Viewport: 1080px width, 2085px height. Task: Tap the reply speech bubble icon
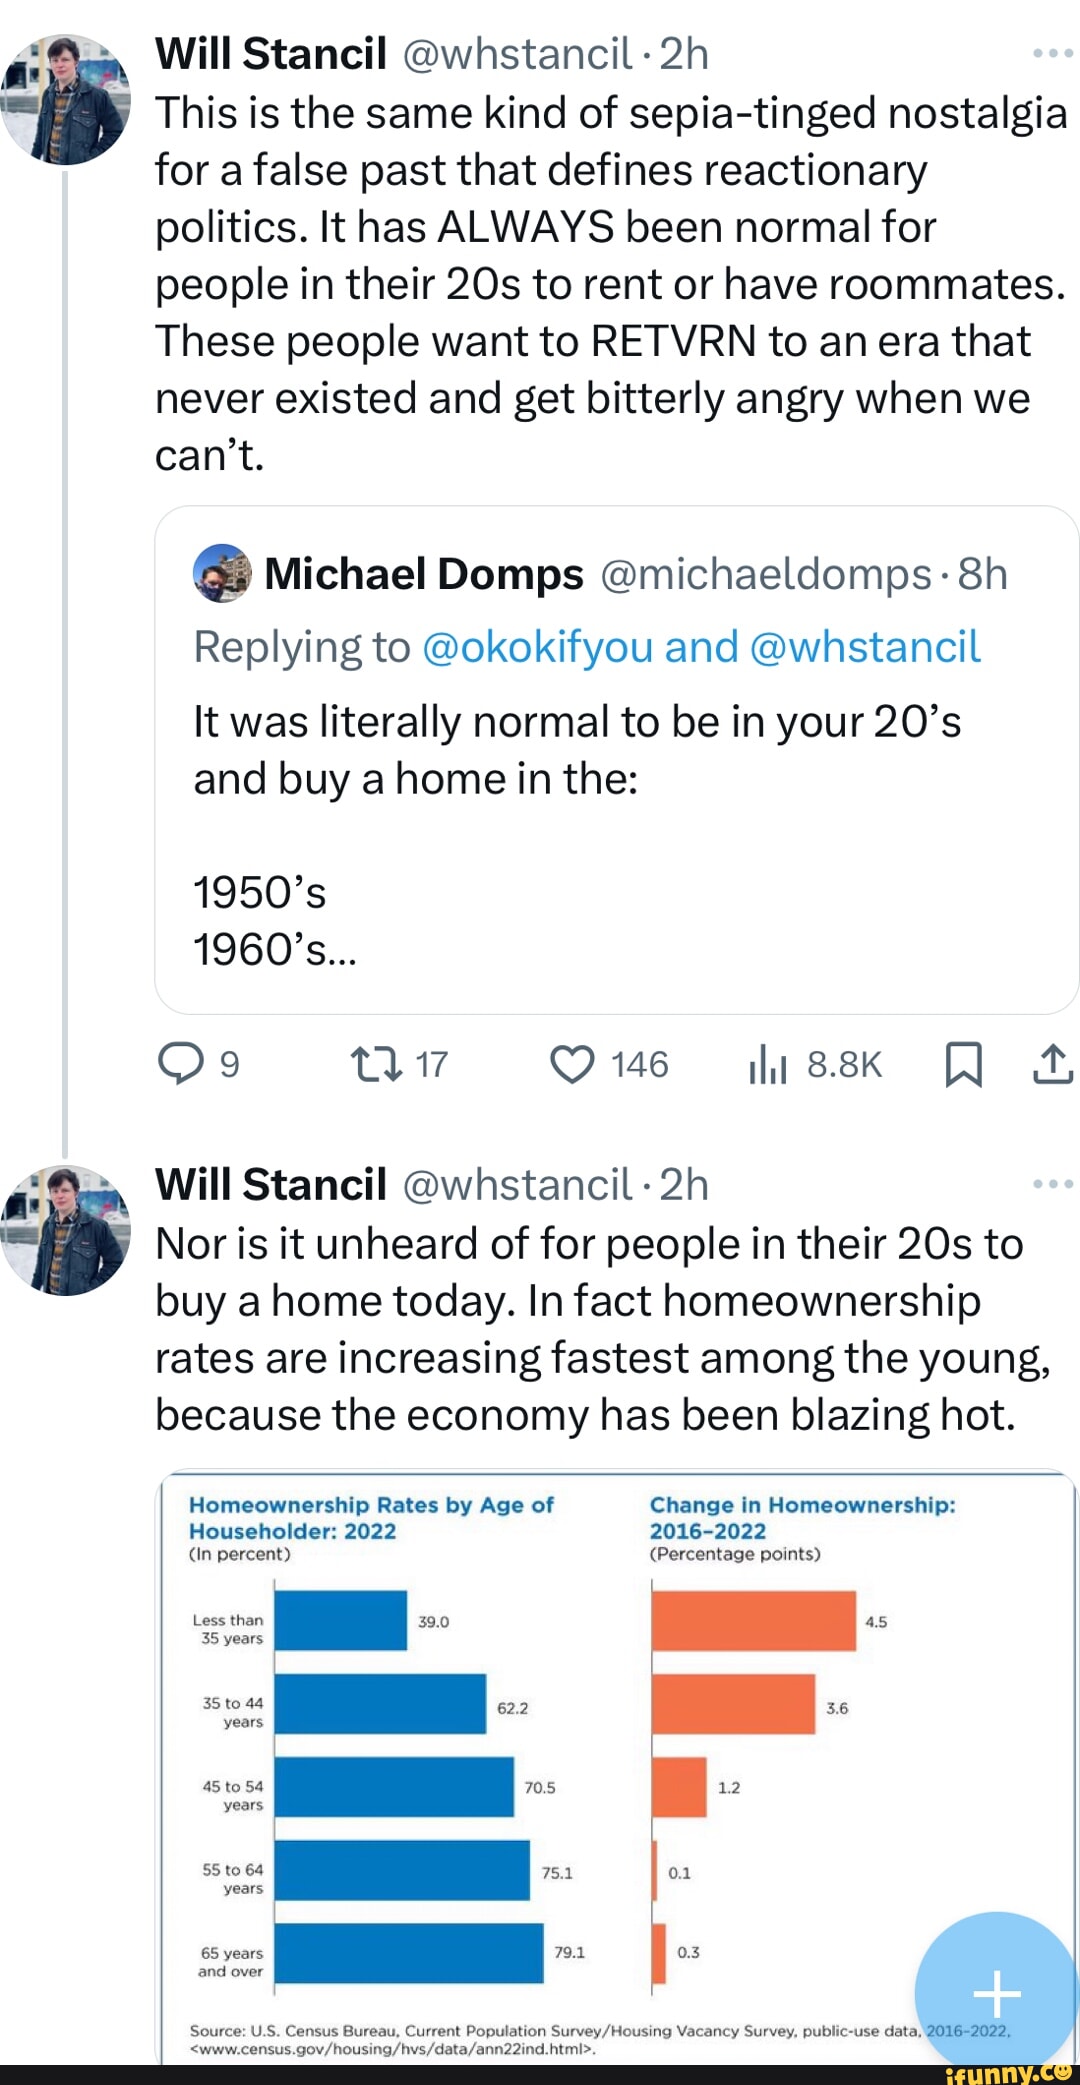pyautogui.click(x=180, y=1064)
